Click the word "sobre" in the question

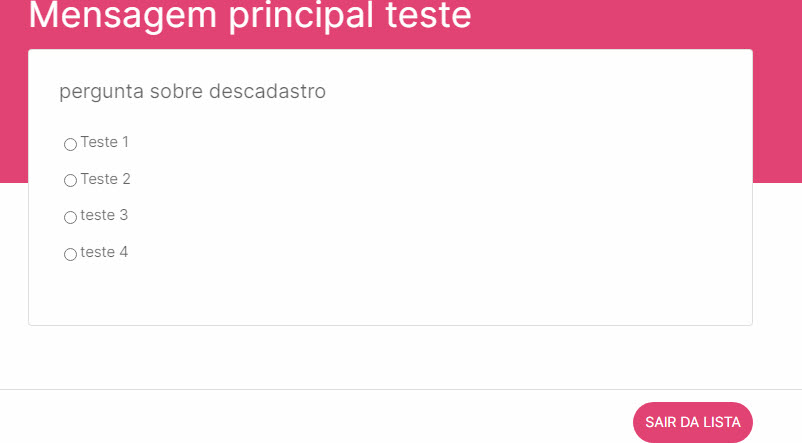pos(176,92)
